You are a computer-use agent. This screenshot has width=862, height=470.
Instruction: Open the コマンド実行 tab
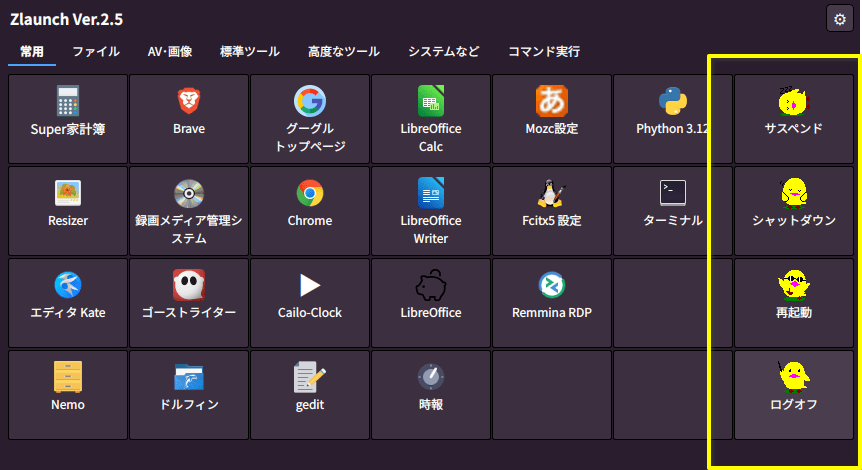tap(544, 52)
